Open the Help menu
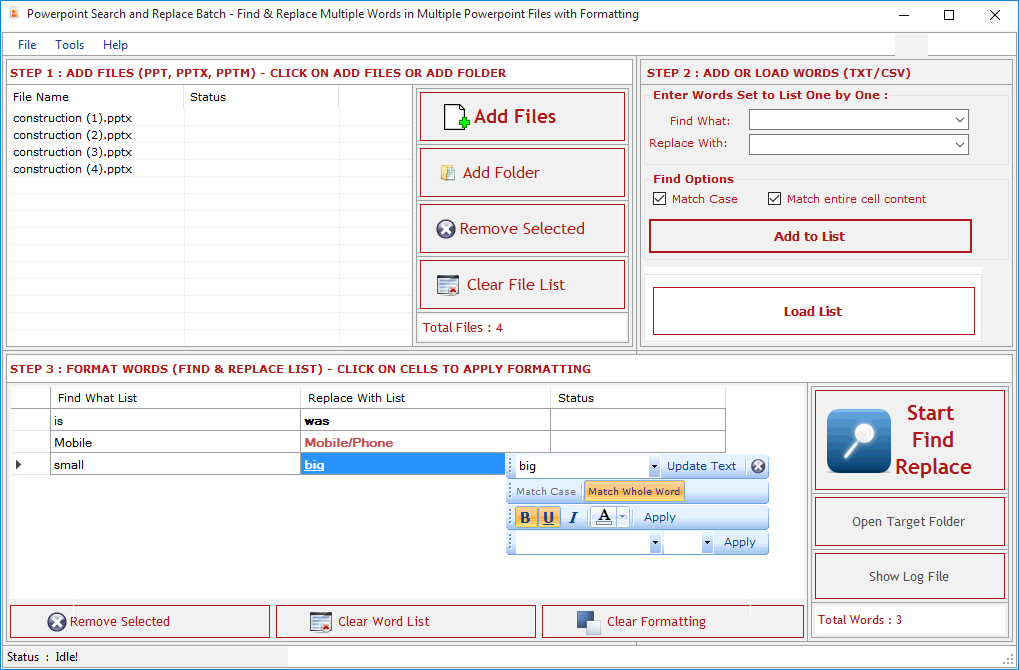 coord(116,45)
